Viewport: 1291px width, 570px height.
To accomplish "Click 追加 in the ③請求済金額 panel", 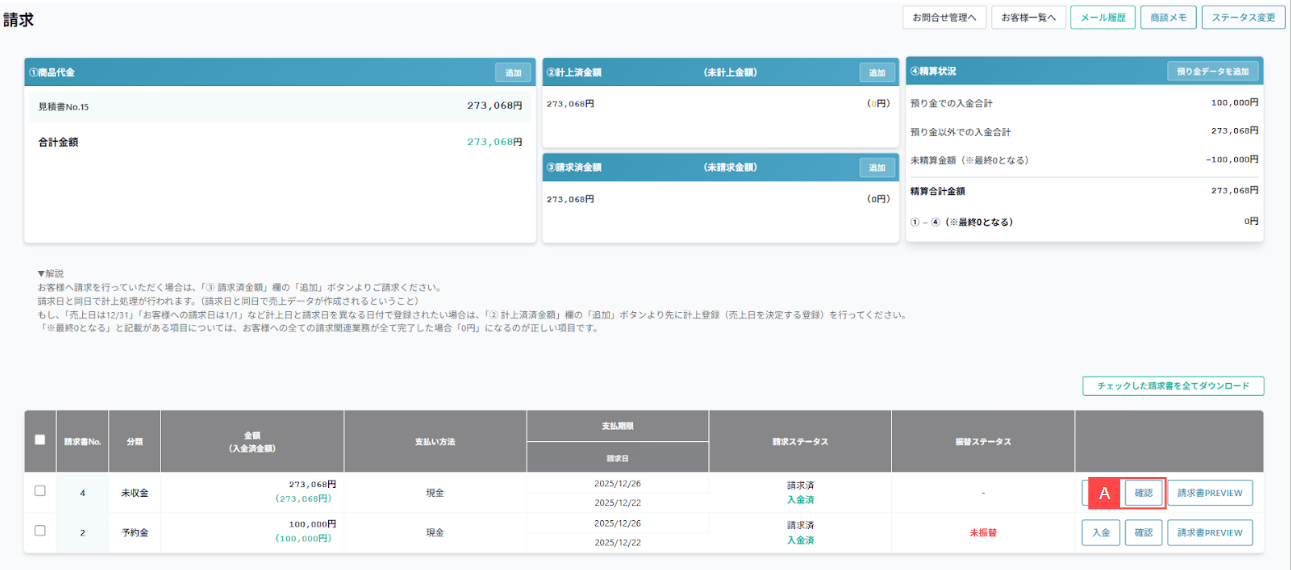I will pos(877,167).
